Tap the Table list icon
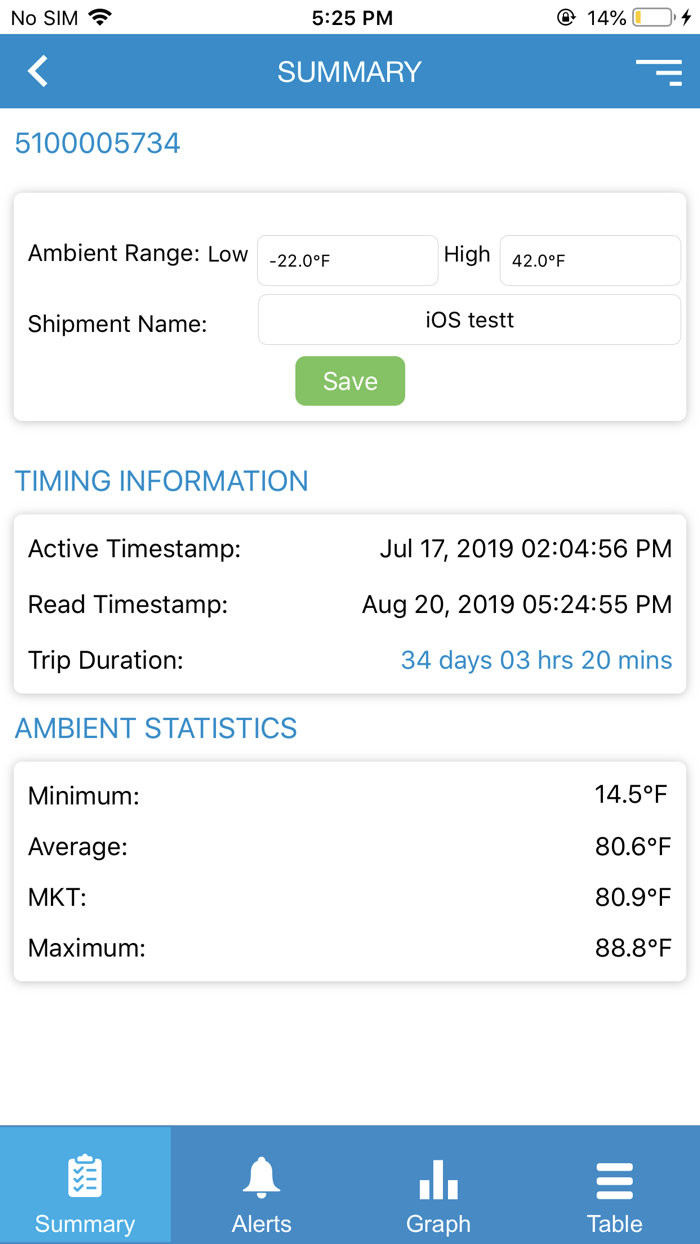The image size is (700, 1244). pyautogui.click(x=614, y=1180)
